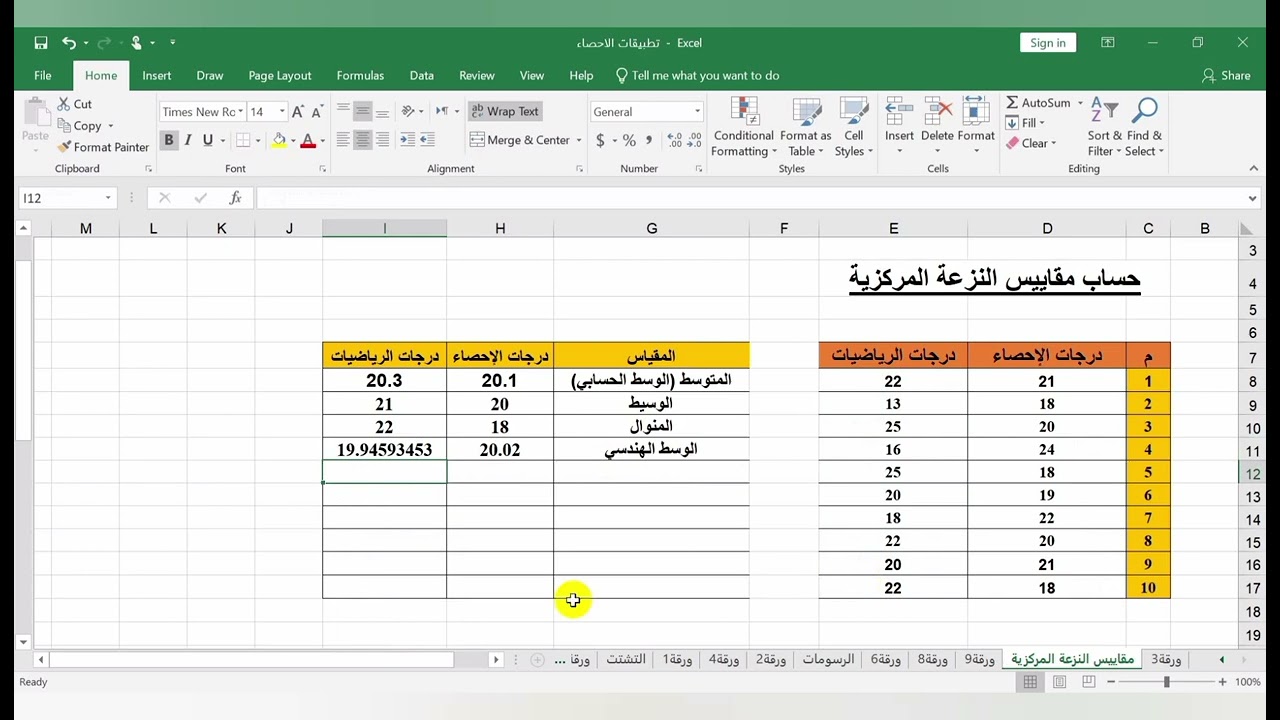
Task: Toggle Center horizontal alignment
Action: coord(362,141)
